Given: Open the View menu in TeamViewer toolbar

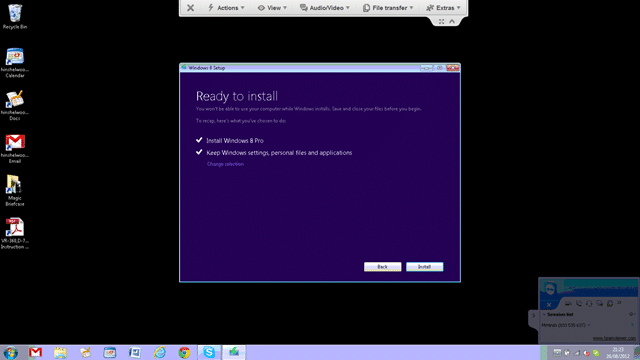Looking at the screenshot, I should pos(272,8).
